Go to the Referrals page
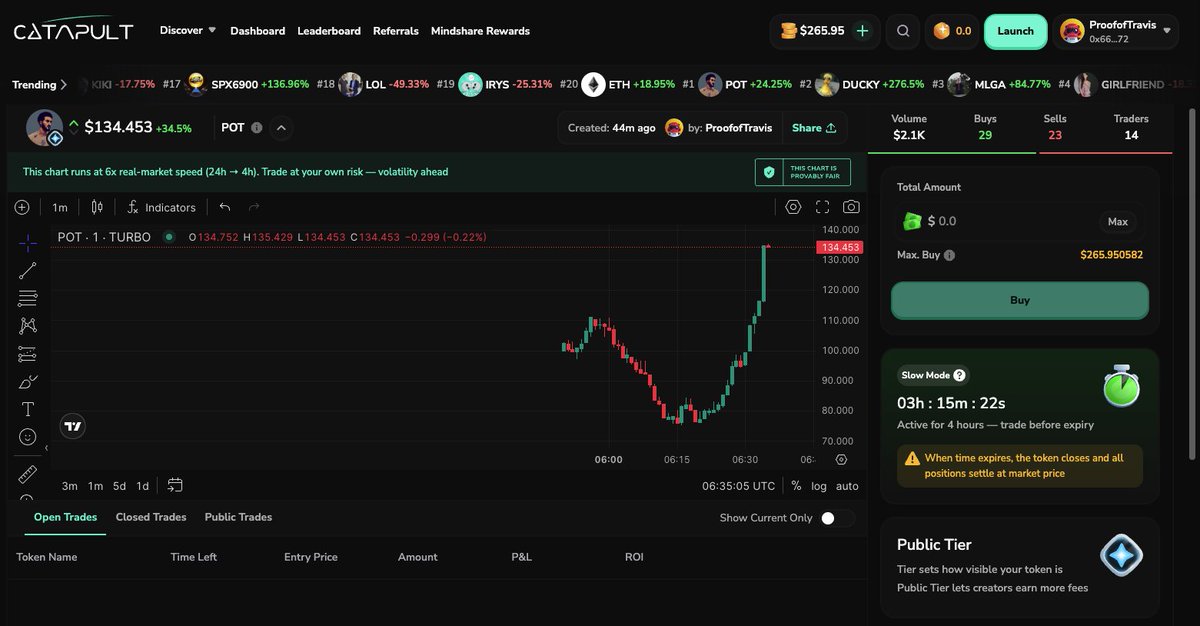This screenshot has height=626, width=1200. coord(396,31)
